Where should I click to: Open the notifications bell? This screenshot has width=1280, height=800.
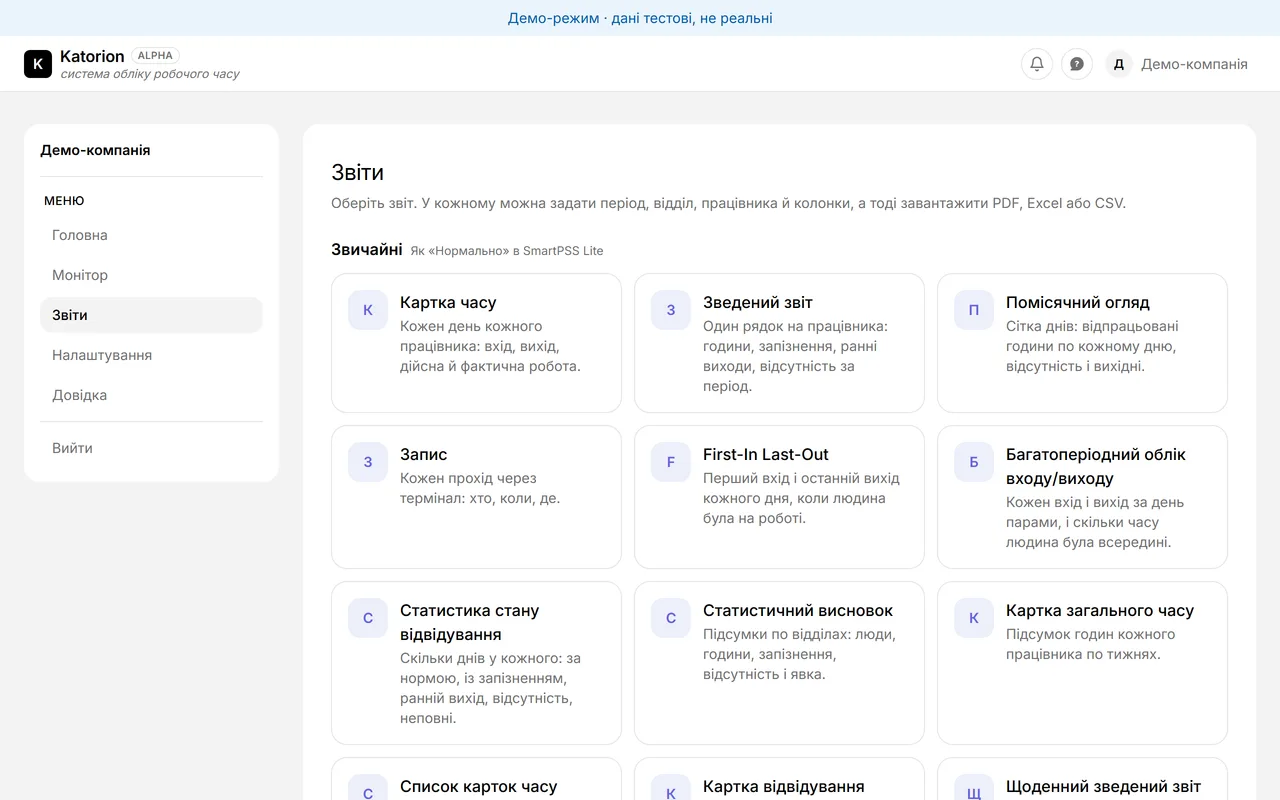(x=1037, y=64)
